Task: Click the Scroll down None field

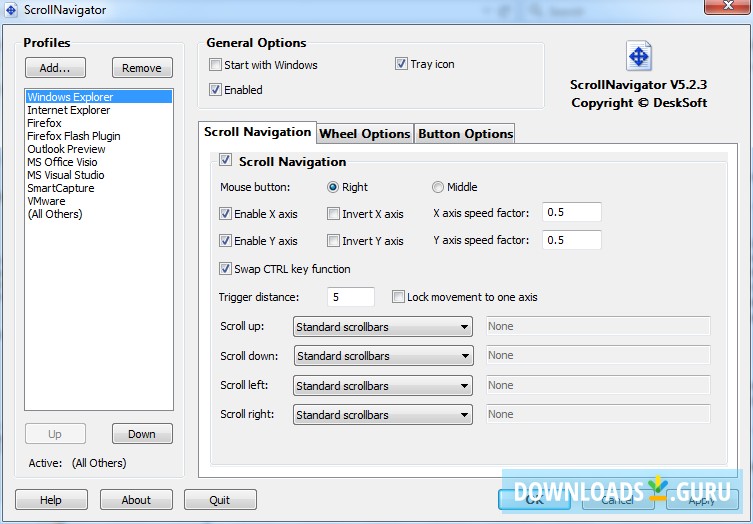Action: pos(598,355)
